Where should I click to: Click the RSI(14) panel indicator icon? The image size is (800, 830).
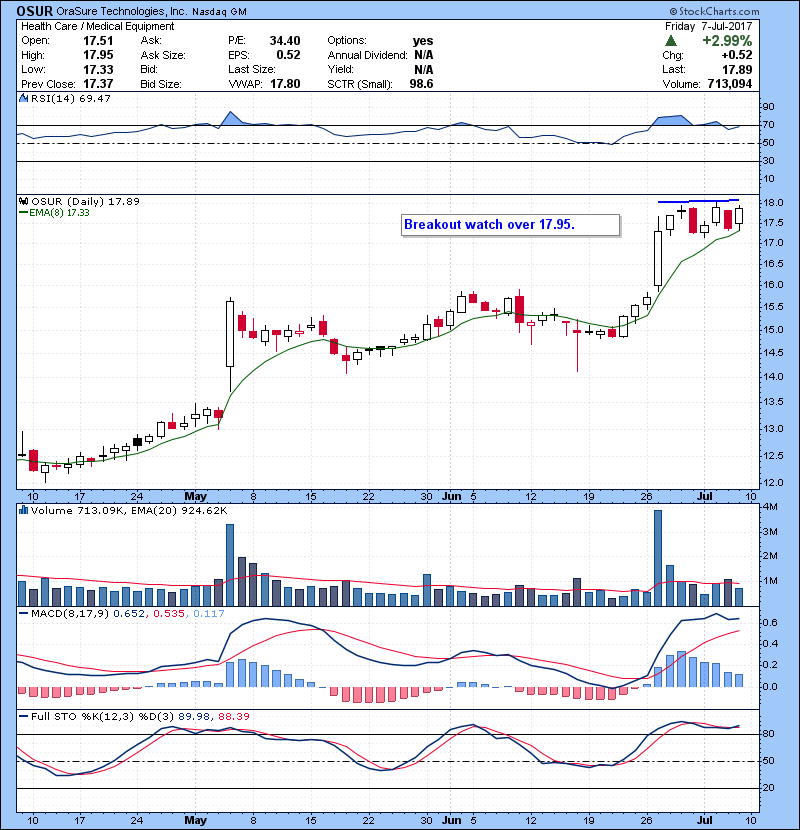(23, 98)
